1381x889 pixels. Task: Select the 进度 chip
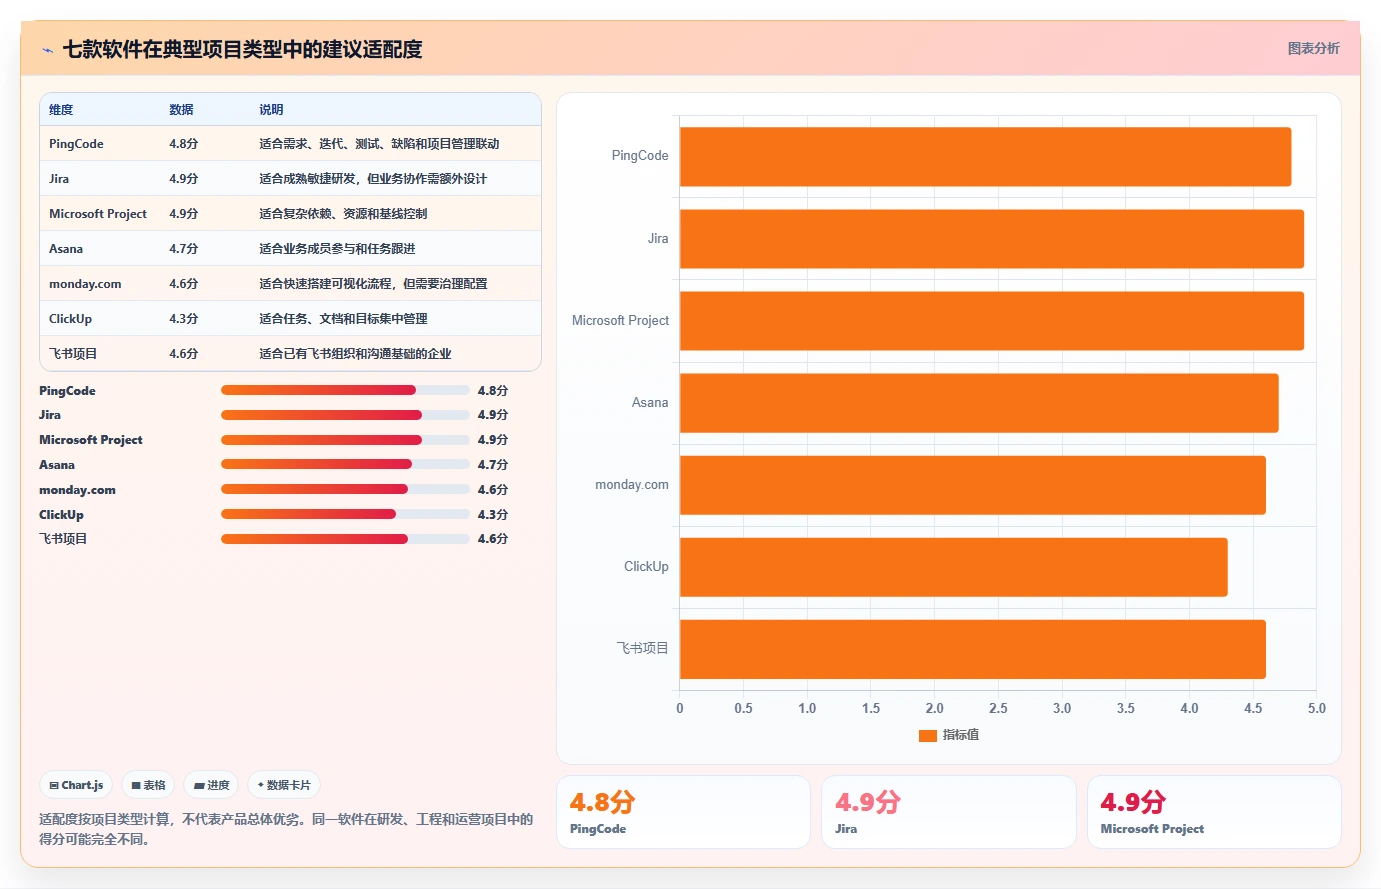pos(211,785)
